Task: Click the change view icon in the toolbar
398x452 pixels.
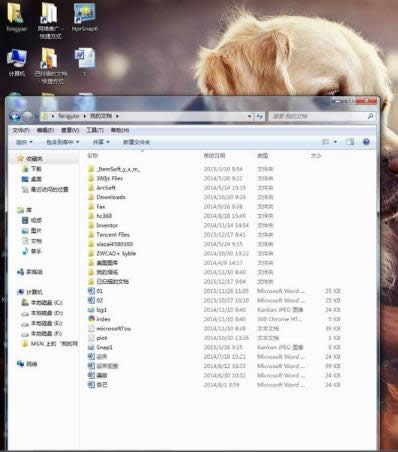Action: point(326,142)
